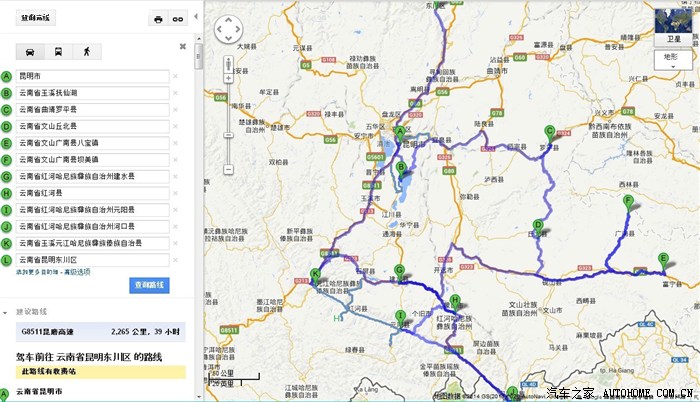Zoom out with the minus button
Screen dimensions: 700x402
pos(227,171)
